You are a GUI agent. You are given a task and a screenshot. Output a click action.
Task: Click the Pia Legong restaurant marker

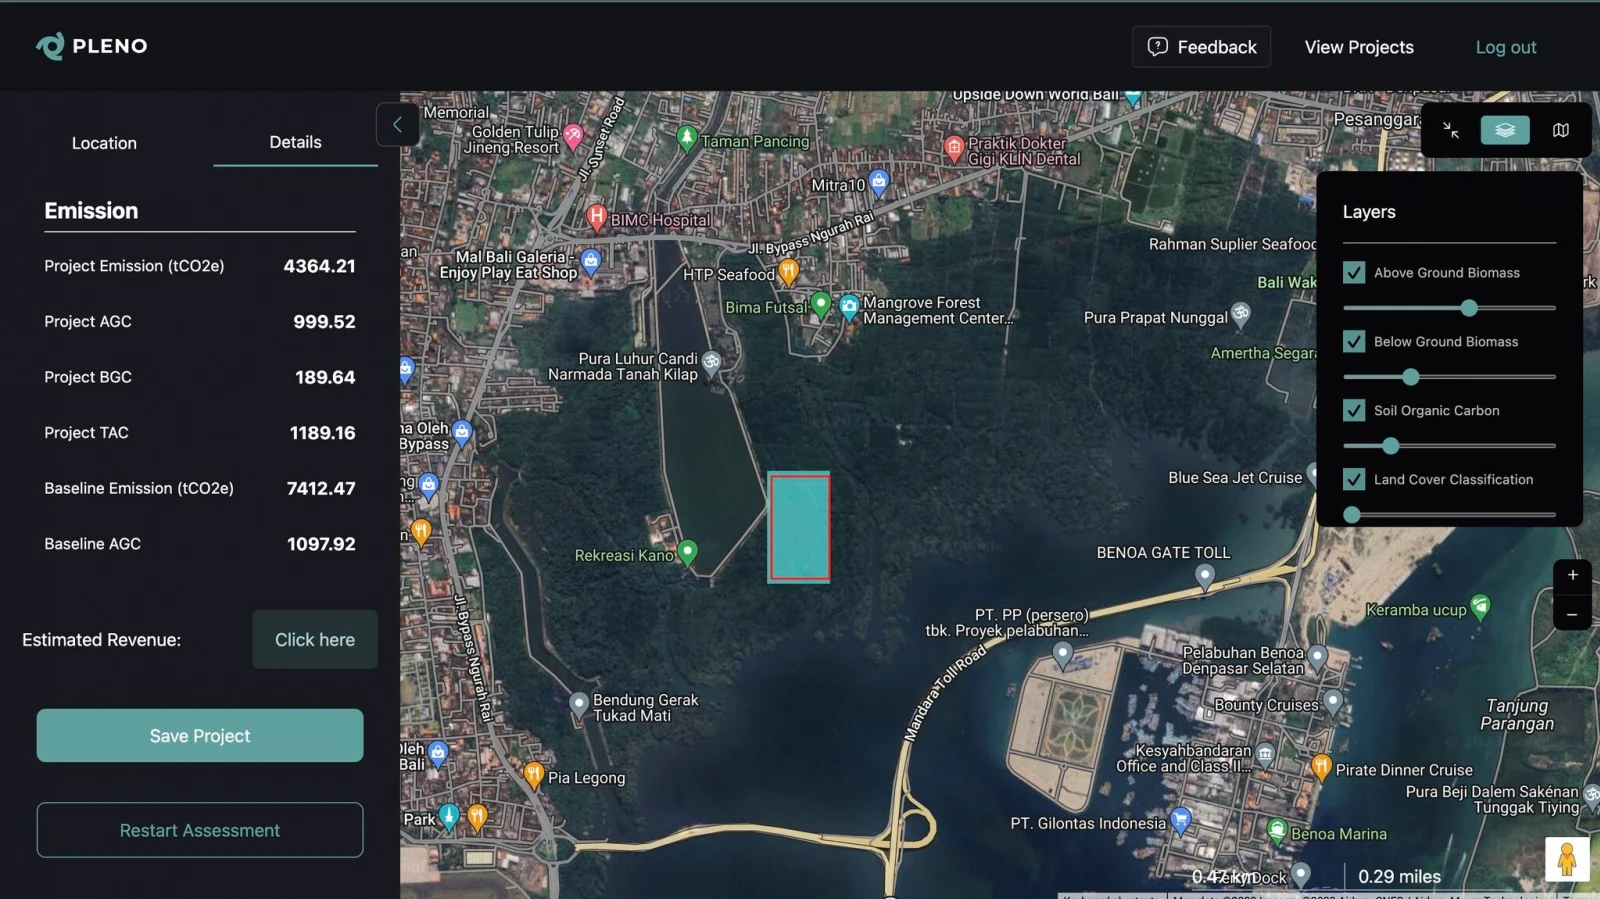(x=534, y=775)
